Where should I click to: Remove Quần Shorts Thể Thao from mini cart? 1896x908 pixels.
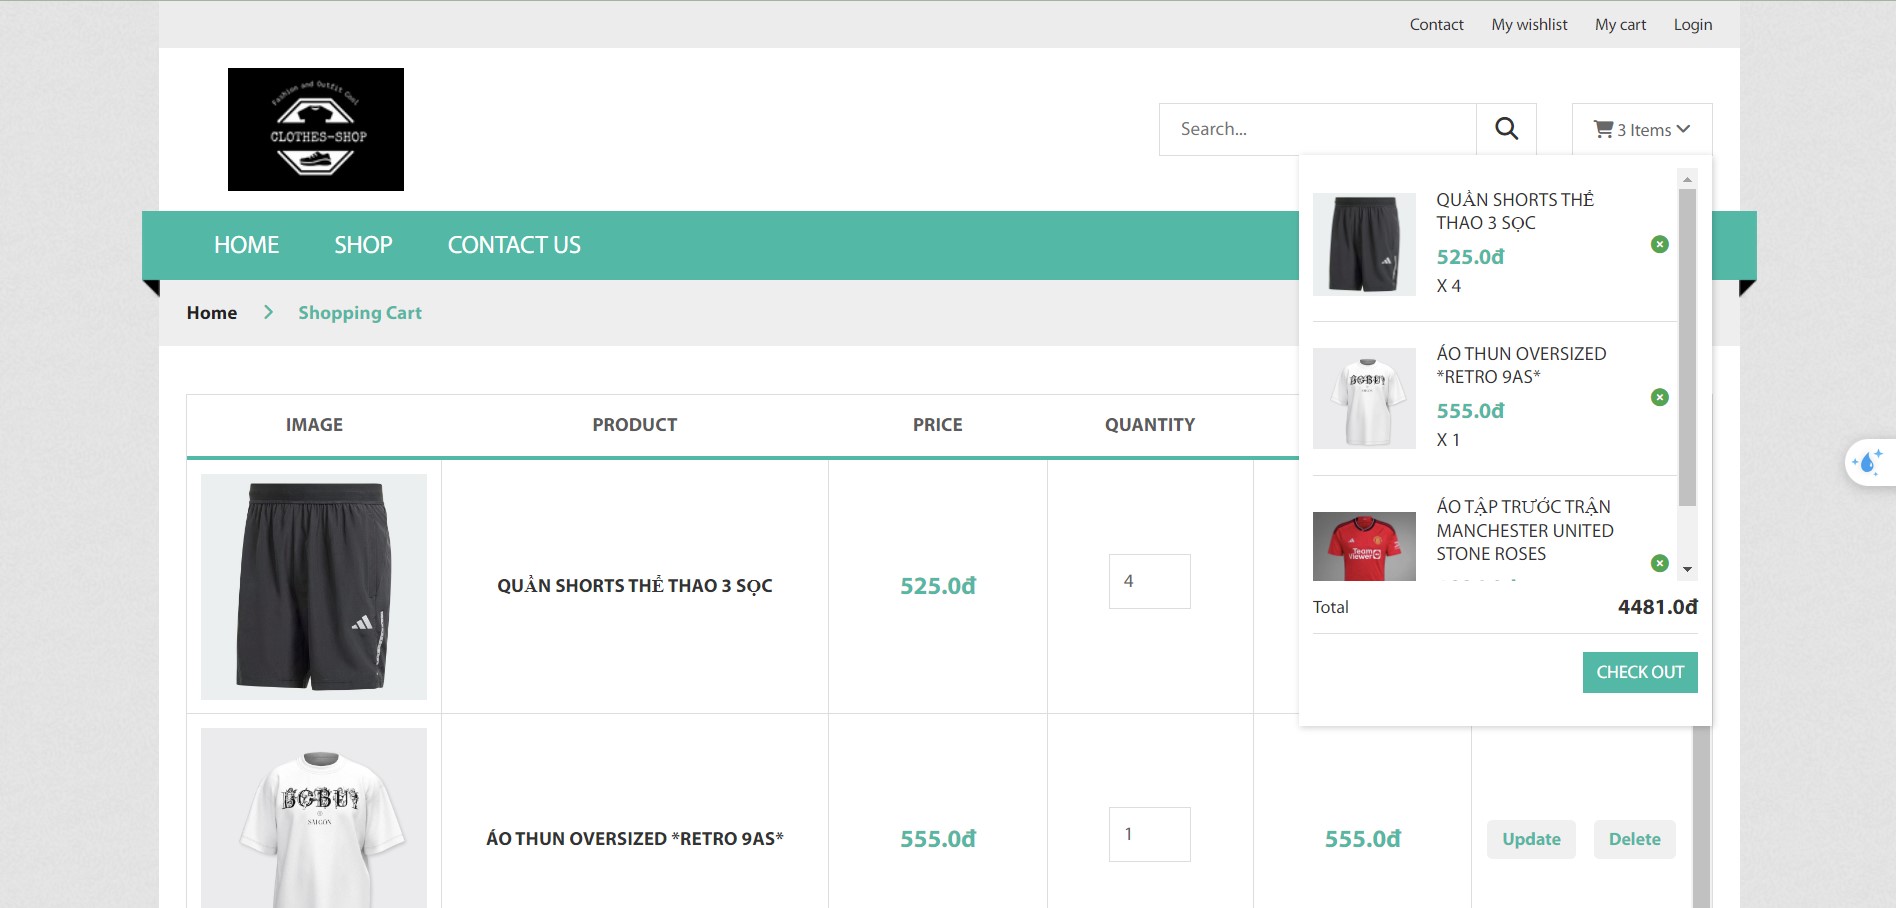1659,244
